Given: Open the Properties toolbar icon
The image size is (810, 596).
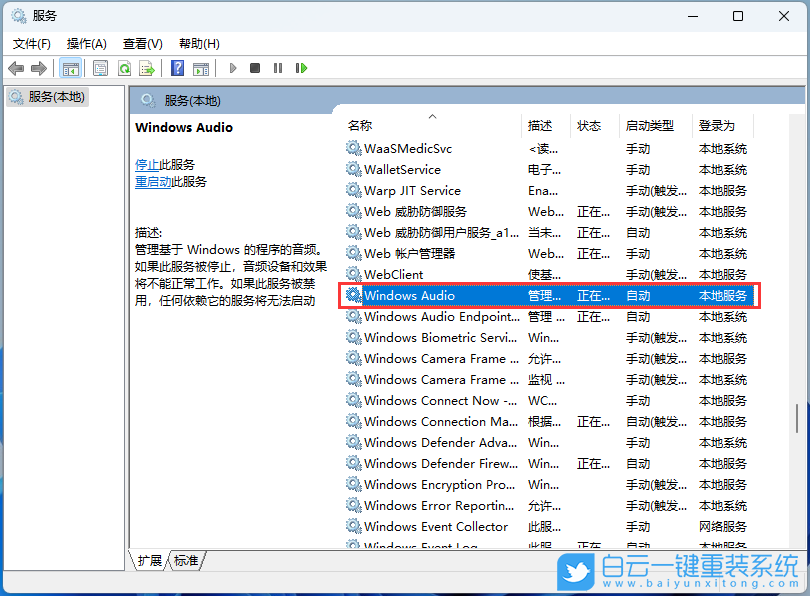Looking at the screenshot, I should pyautogui.click(x=100, y=68).
